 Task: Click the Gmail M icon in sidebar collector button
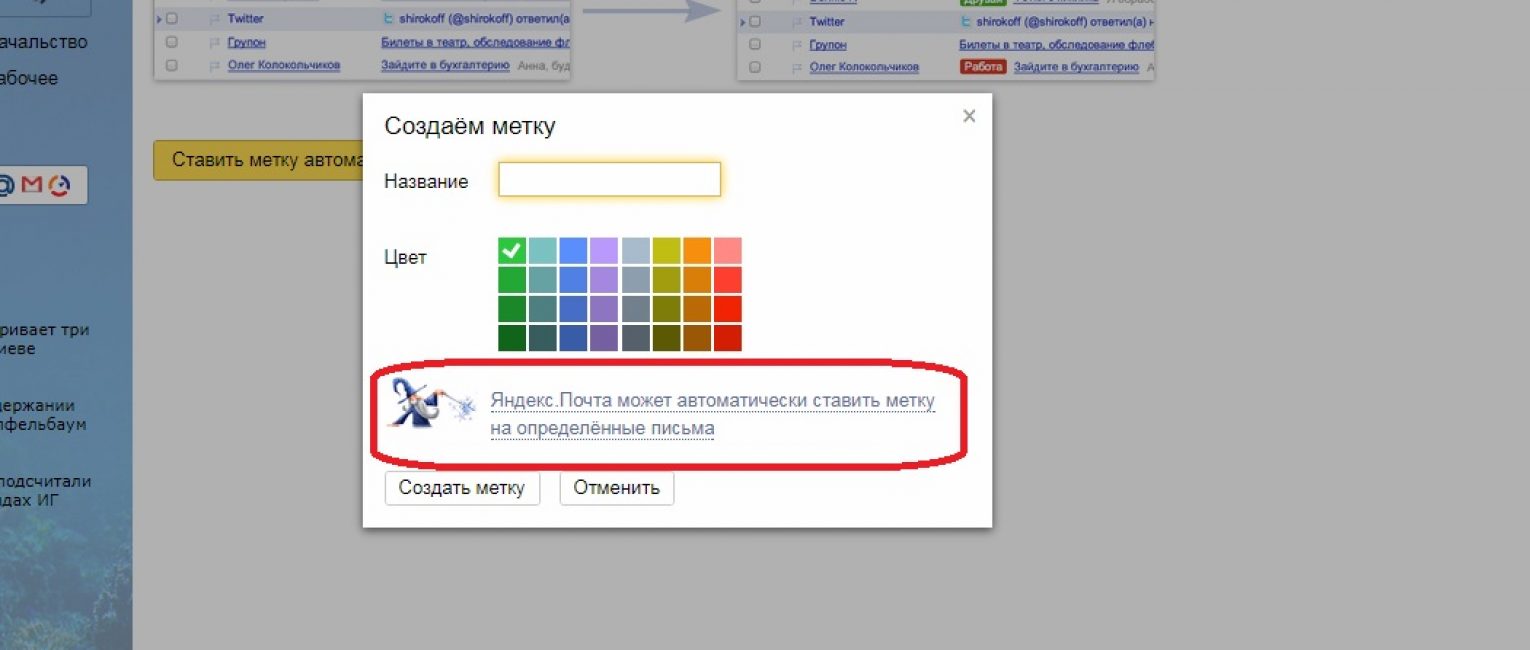click(x=32, y=185)
